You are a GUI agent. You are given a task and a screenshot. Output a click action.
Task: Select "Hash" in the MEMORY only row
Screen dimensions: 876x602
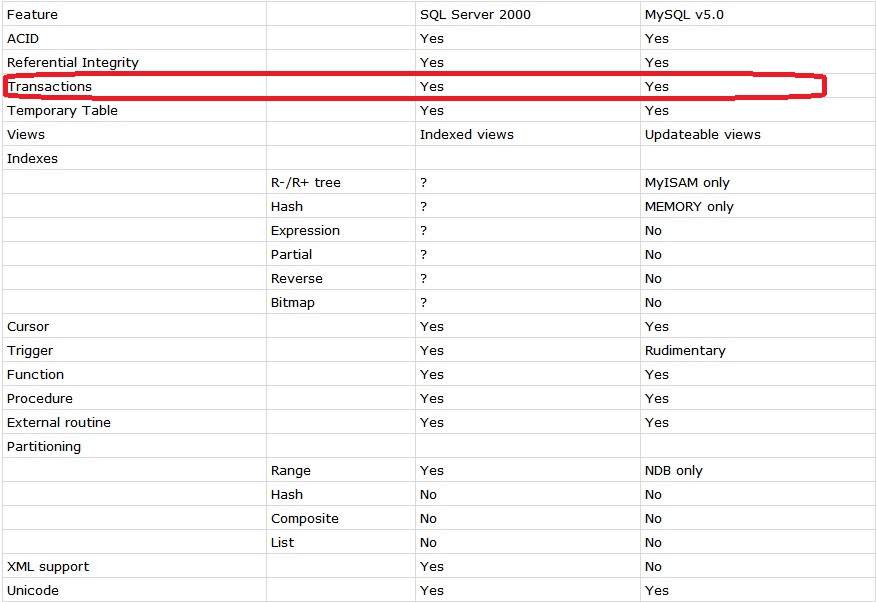[x=287, y=207]
